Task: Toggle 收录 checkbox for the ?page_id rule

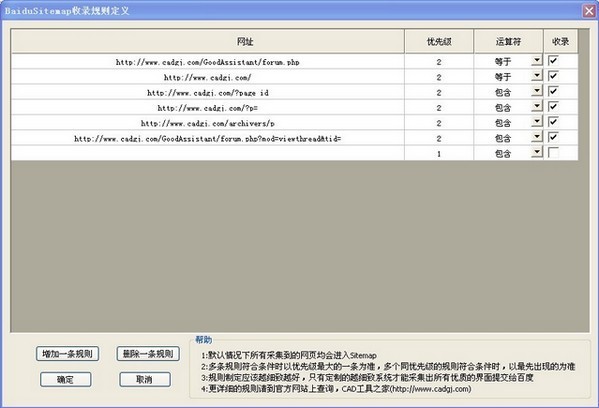Action: pyautogui.click(x=553, y=91)
